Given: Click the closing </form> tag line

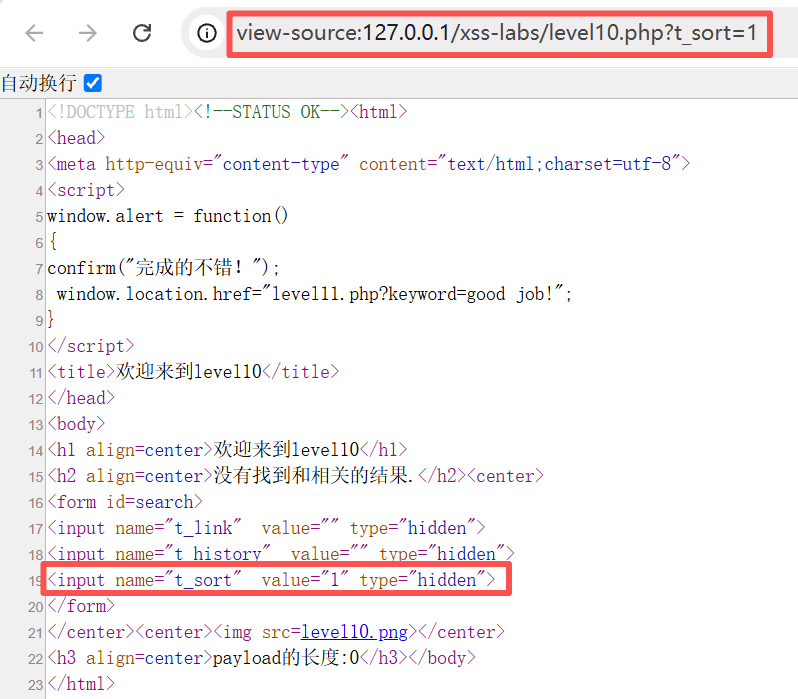Looking at the screenshot, I should click(81, 606).
